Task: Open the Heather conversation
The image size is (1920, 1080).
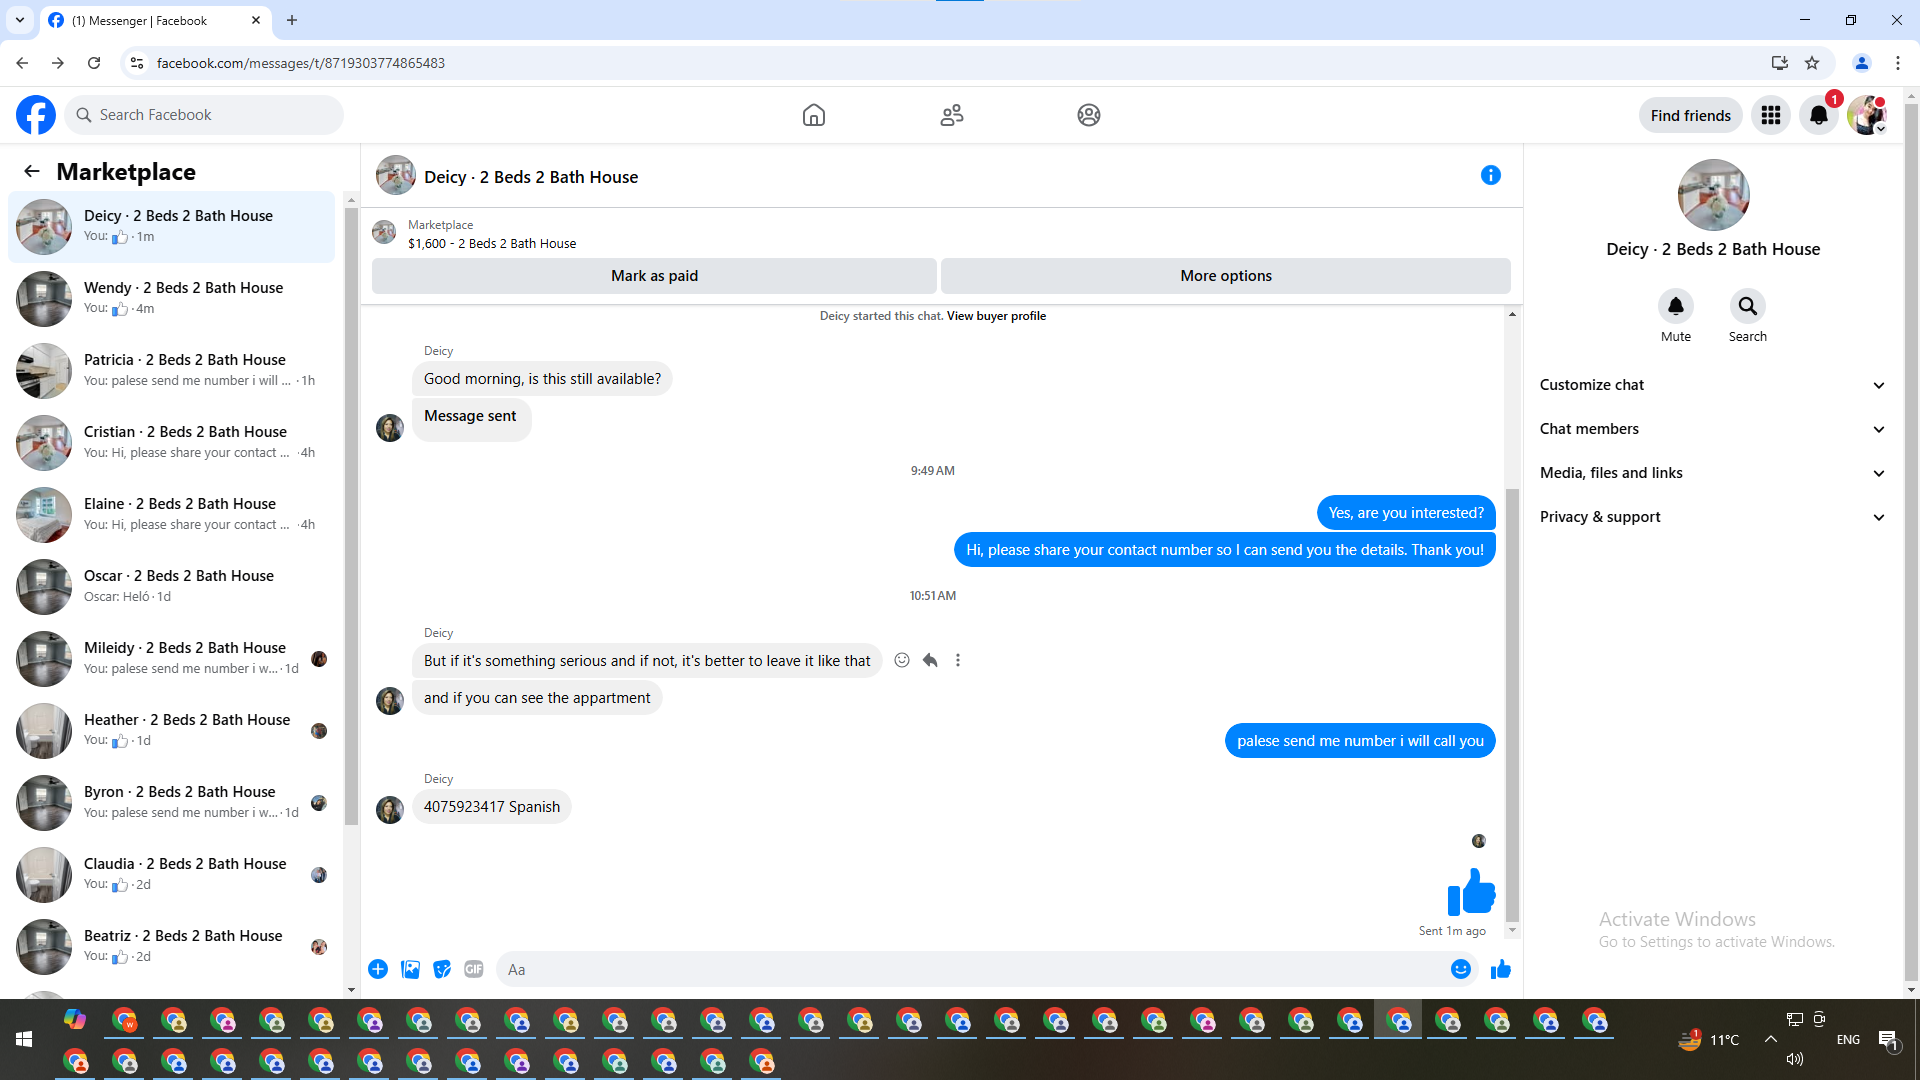Action: pyautogui.click(x=172, y=731)
